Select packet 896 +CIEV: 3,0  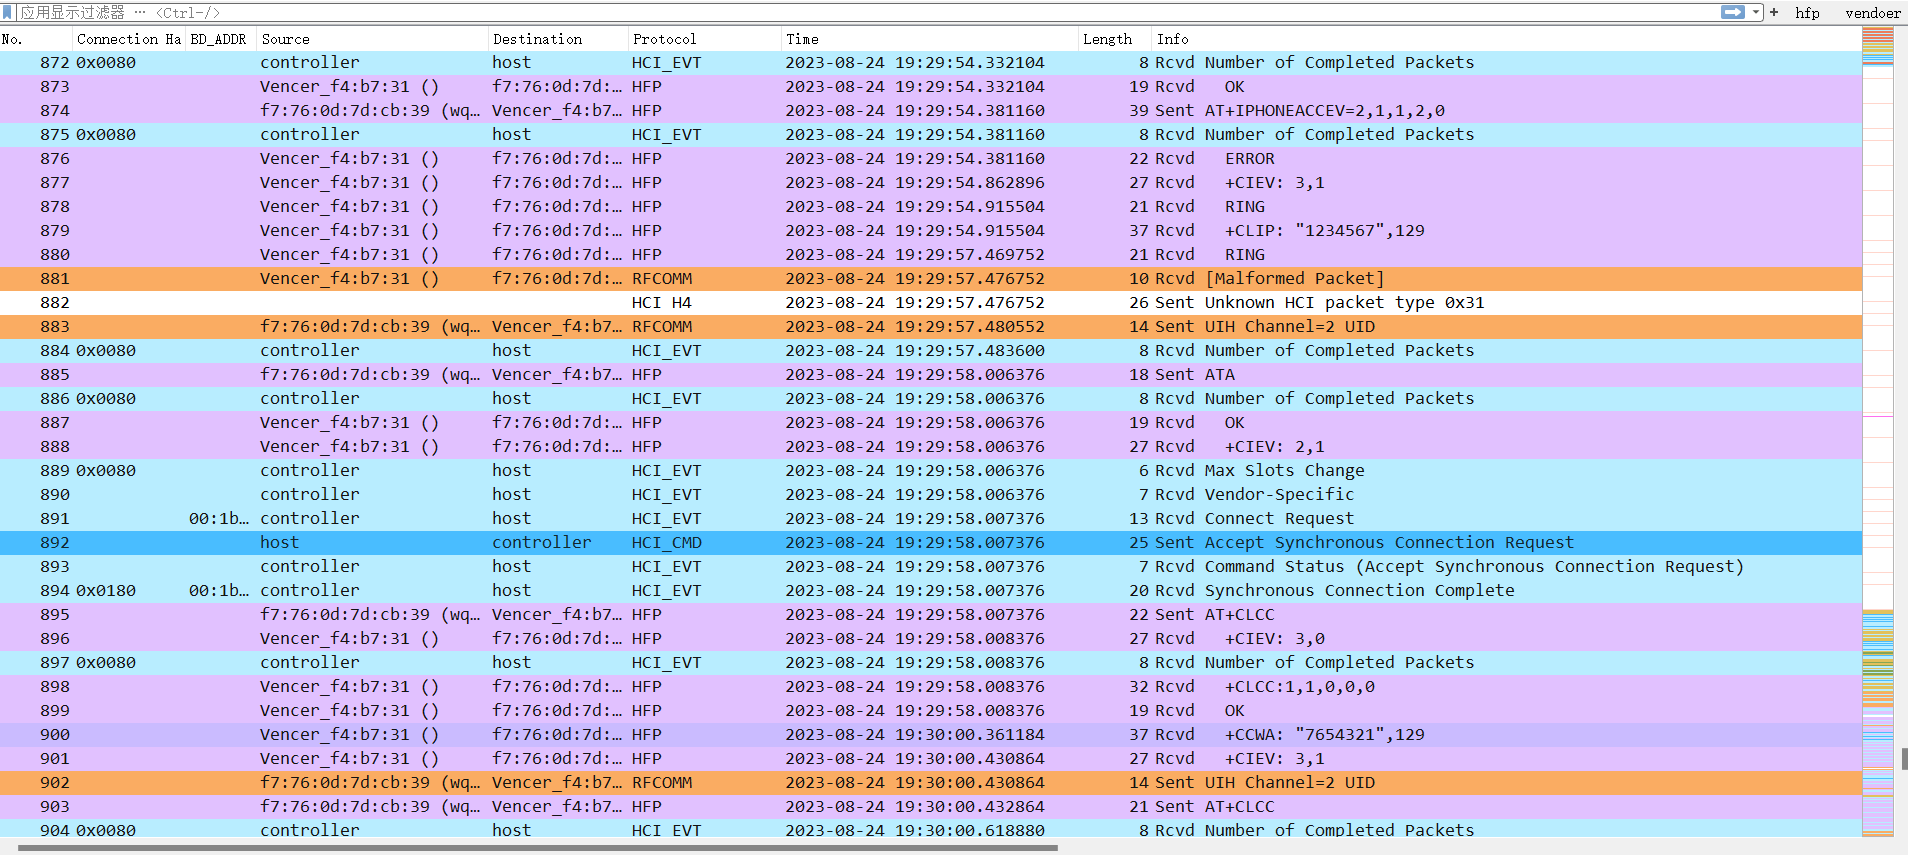pyautogui.click(x=930, y=638)
